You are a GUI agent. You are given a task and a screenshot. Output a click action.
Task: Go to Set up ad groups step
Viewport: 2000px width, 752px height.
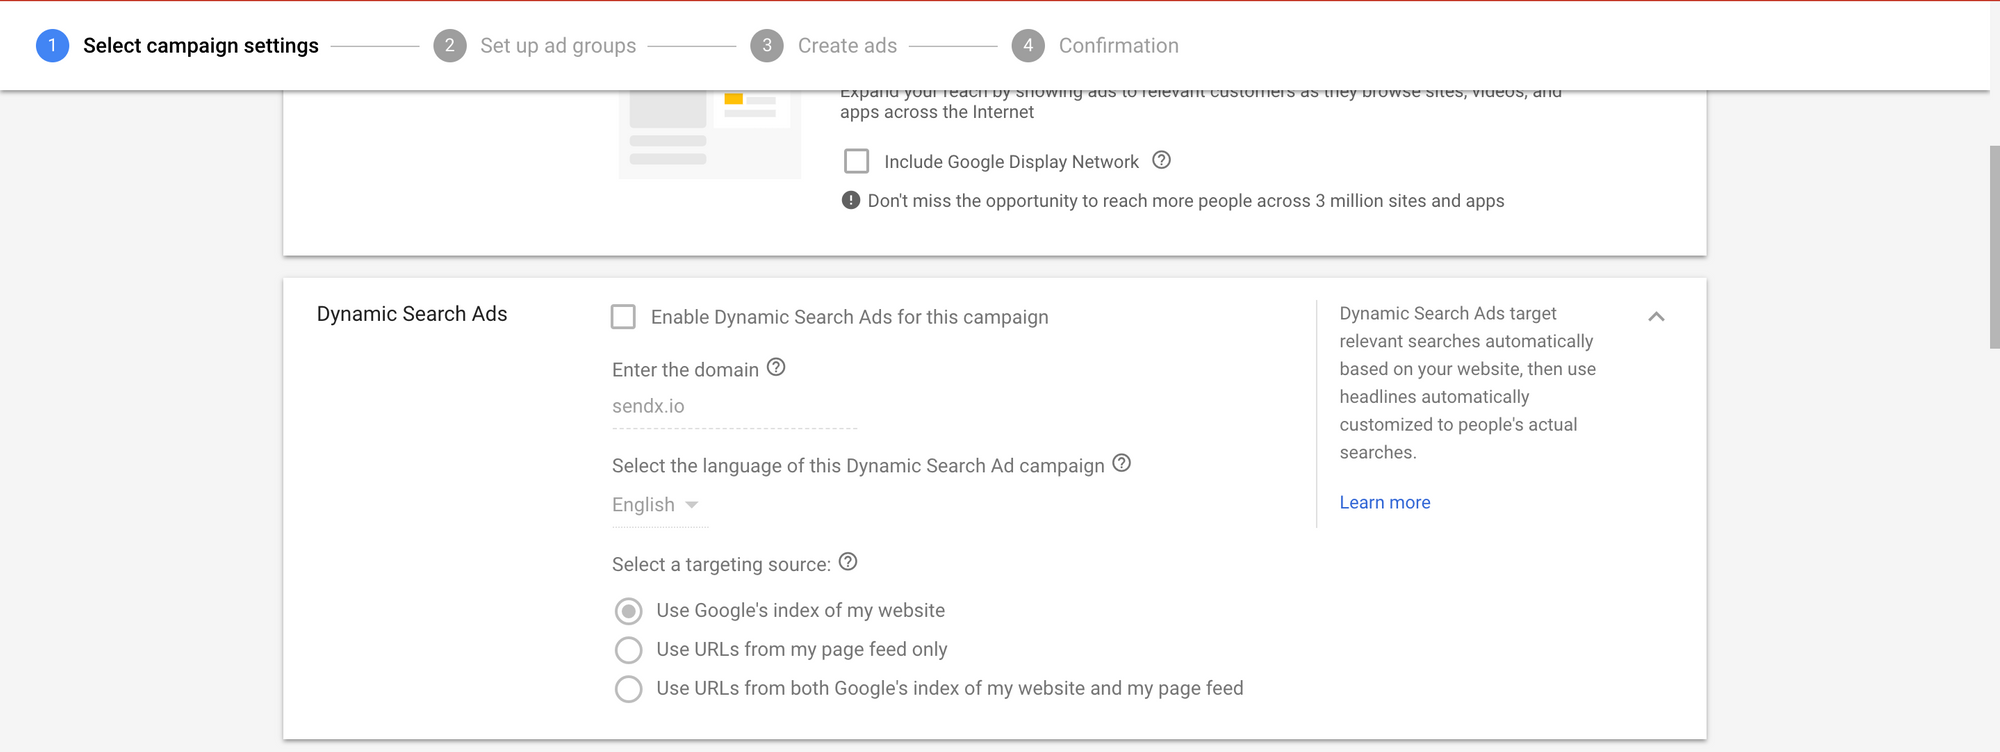pos(558,46)
